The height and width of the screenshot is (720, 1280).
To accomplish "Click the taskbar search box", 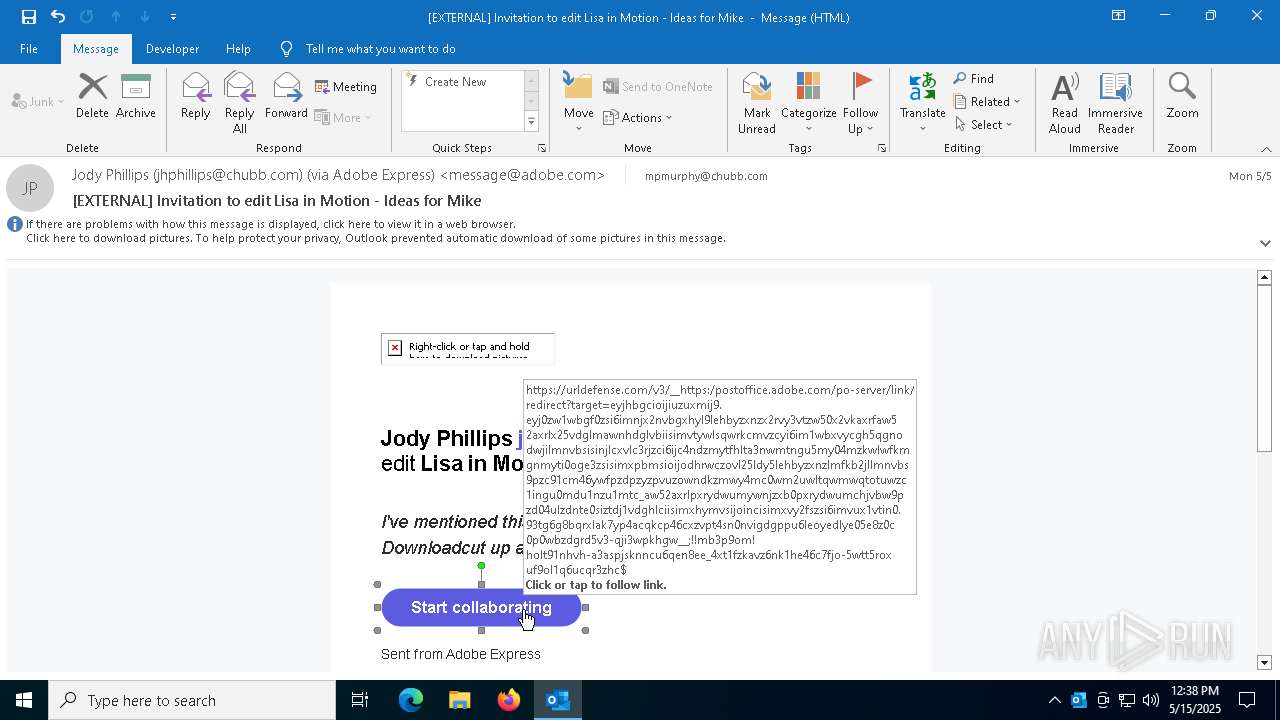I will coord(192,700).
